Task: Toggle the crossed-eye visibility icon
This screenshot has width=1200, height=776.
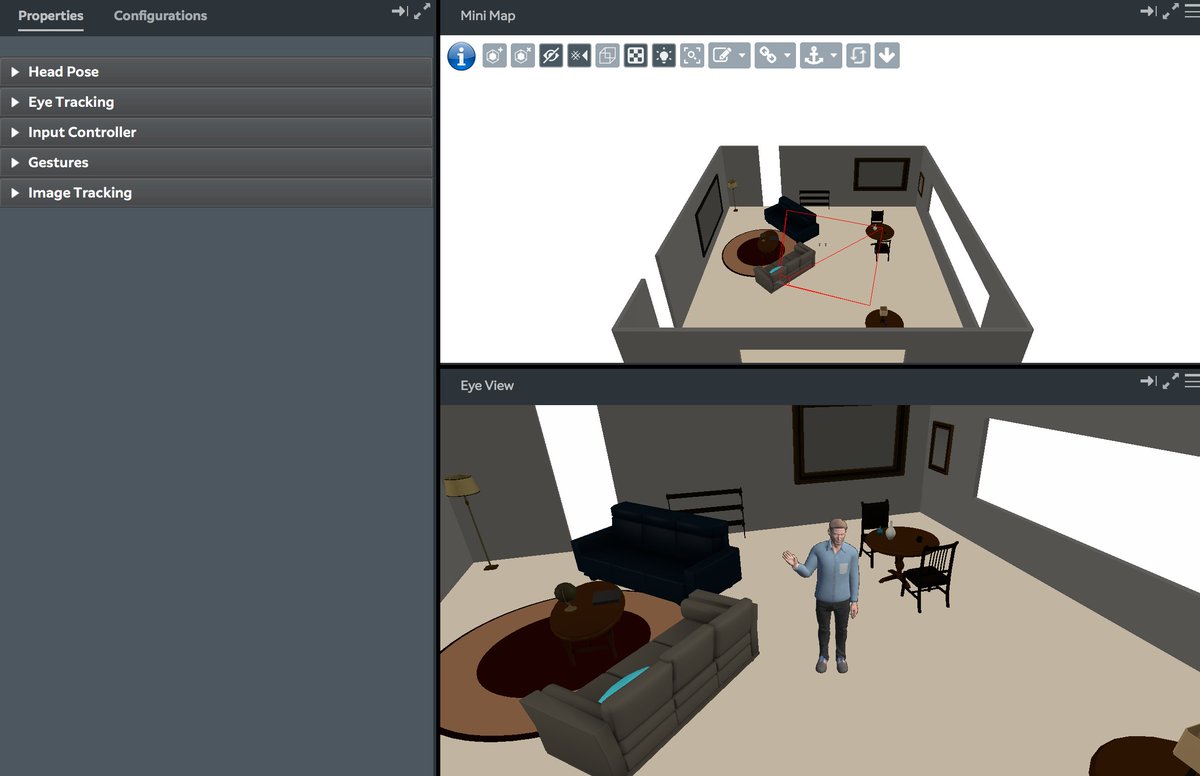Action: pos(550,56)
